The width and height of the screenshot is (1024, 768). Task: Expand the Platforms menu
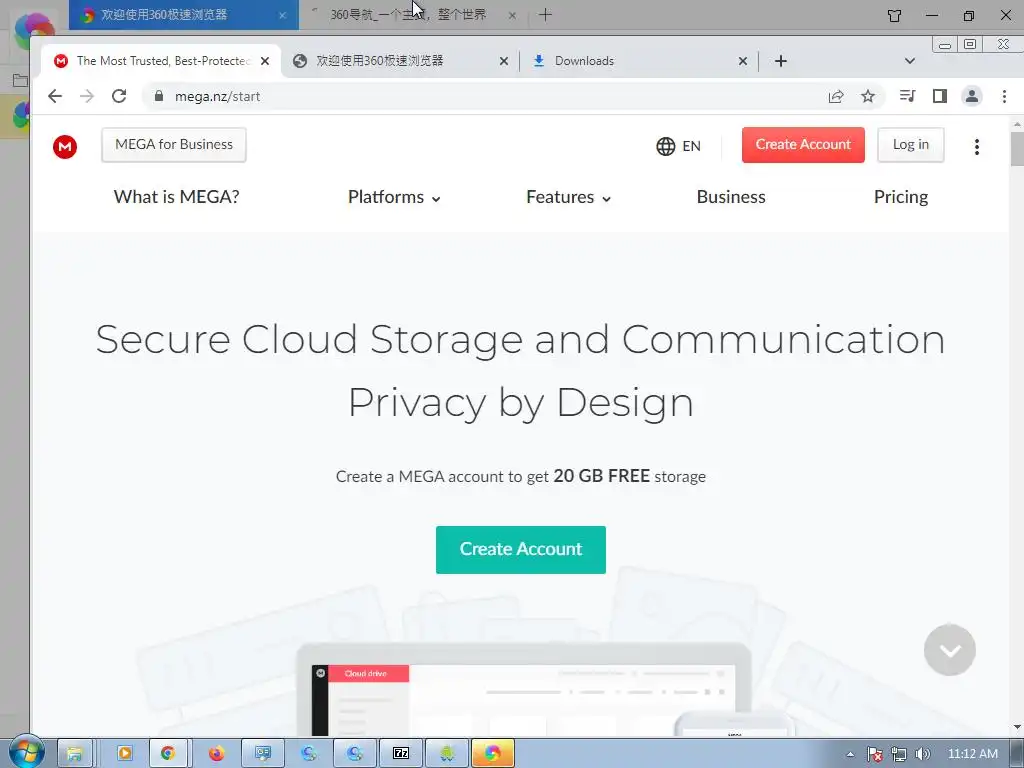pyautogui.click(x=394, y=197)
